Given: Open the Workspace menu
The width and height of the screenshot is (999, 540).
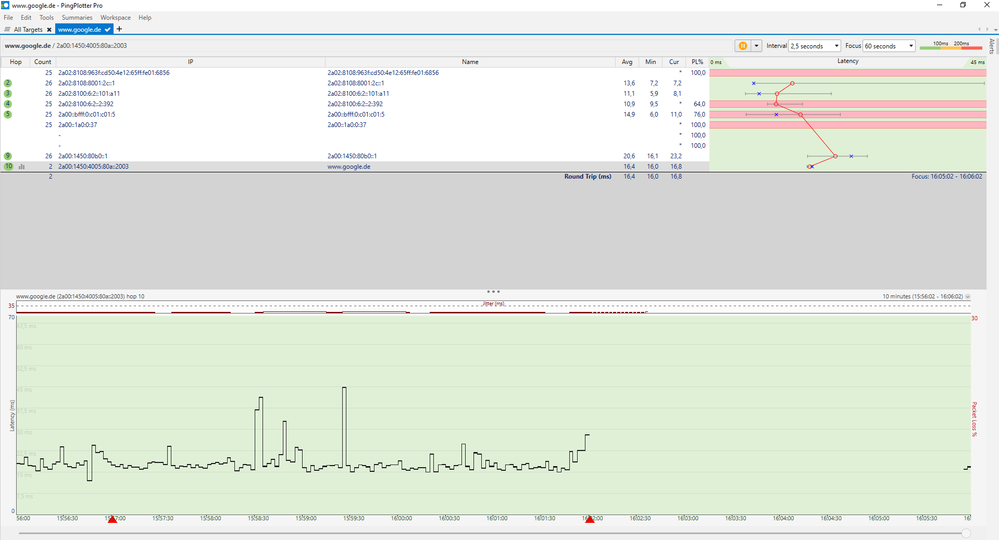Looking at the screenshot, I should 115,18.
